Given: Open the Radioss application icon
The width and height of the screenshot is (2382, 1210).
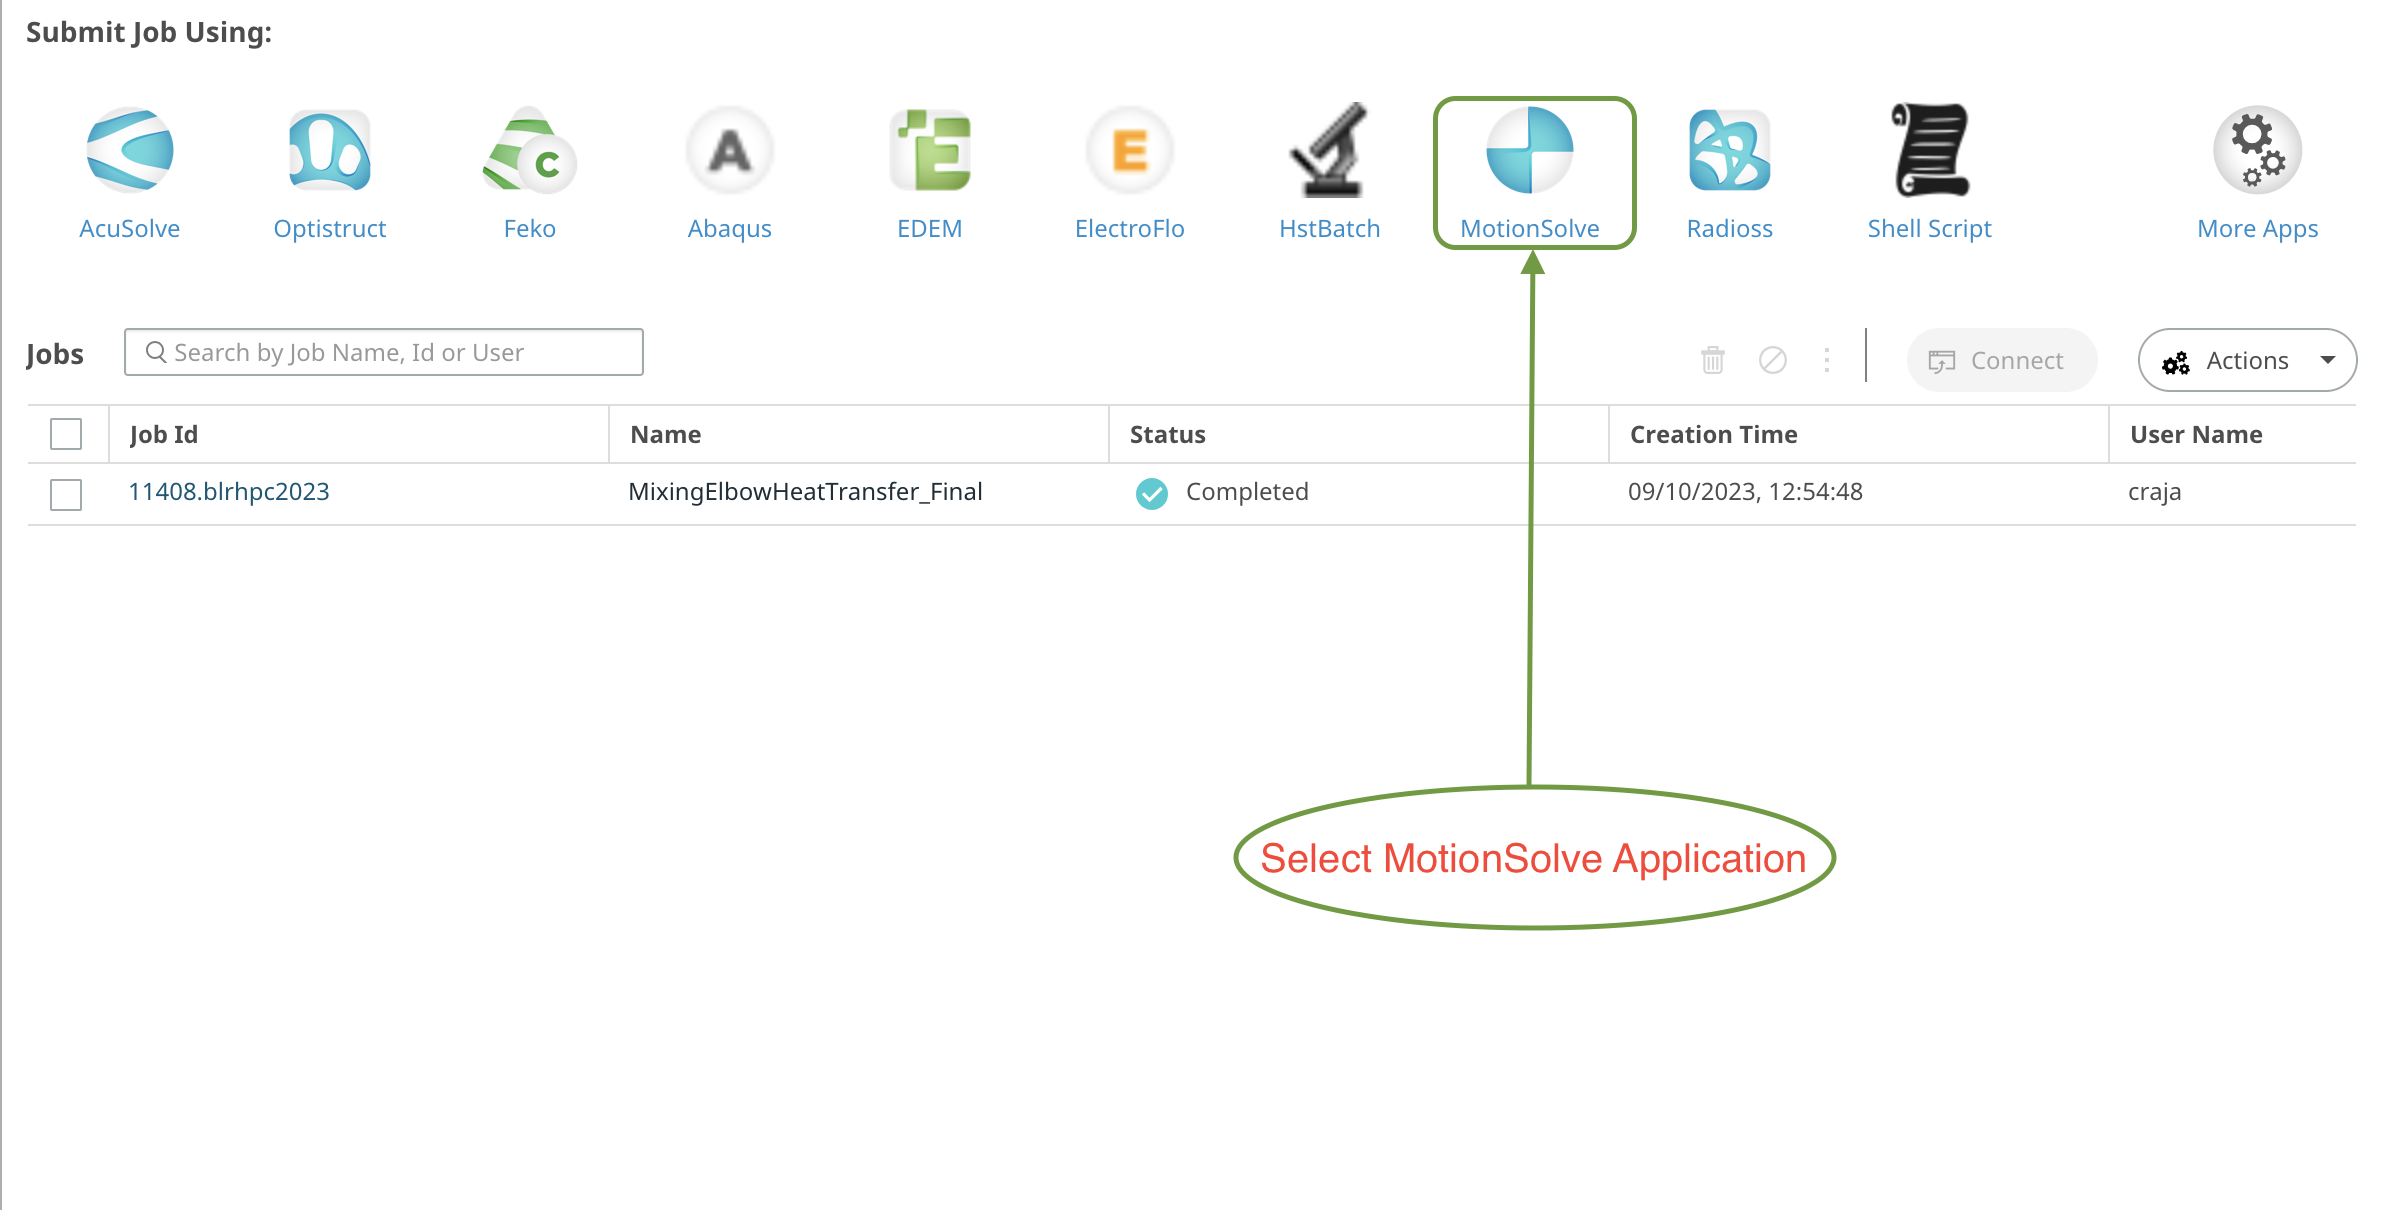Looking at the screenshot, I should [1730, 151].
